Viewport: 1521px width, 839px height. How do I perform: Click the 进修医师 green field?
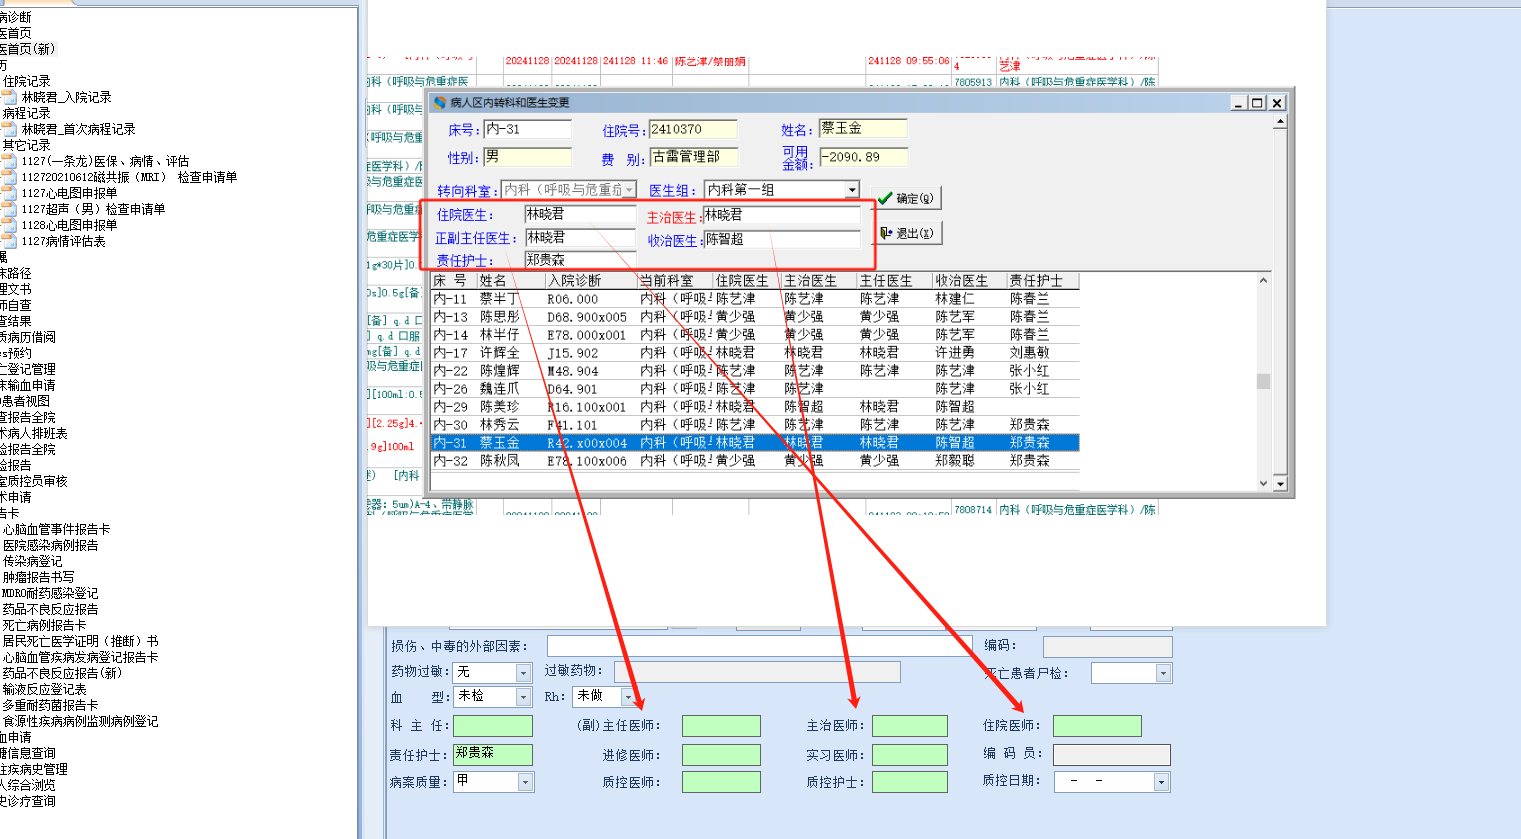coord(721,755)
